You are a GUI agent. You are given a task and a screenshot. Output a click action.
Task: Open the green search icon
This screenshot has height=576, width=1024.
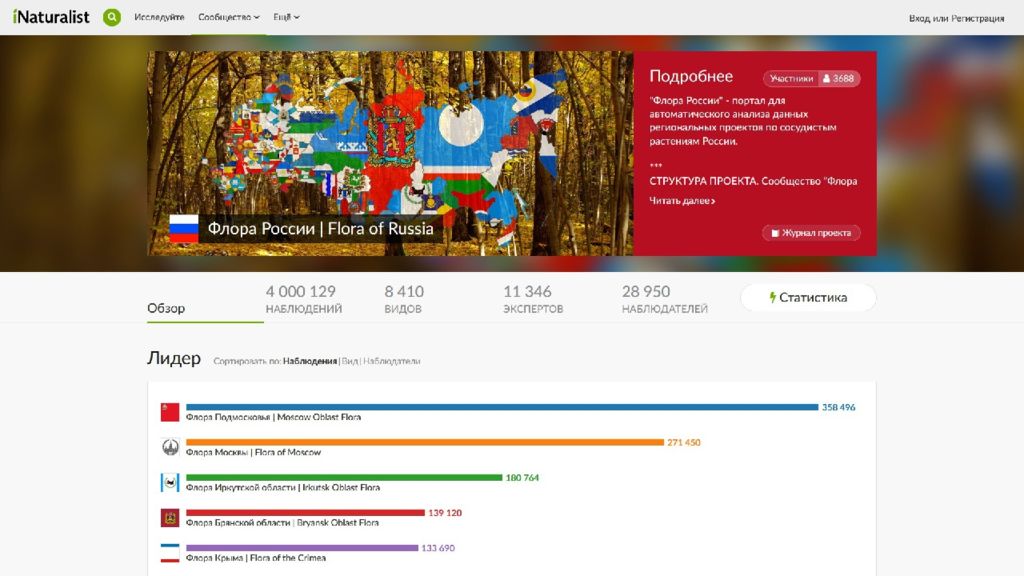coord(112,18)
